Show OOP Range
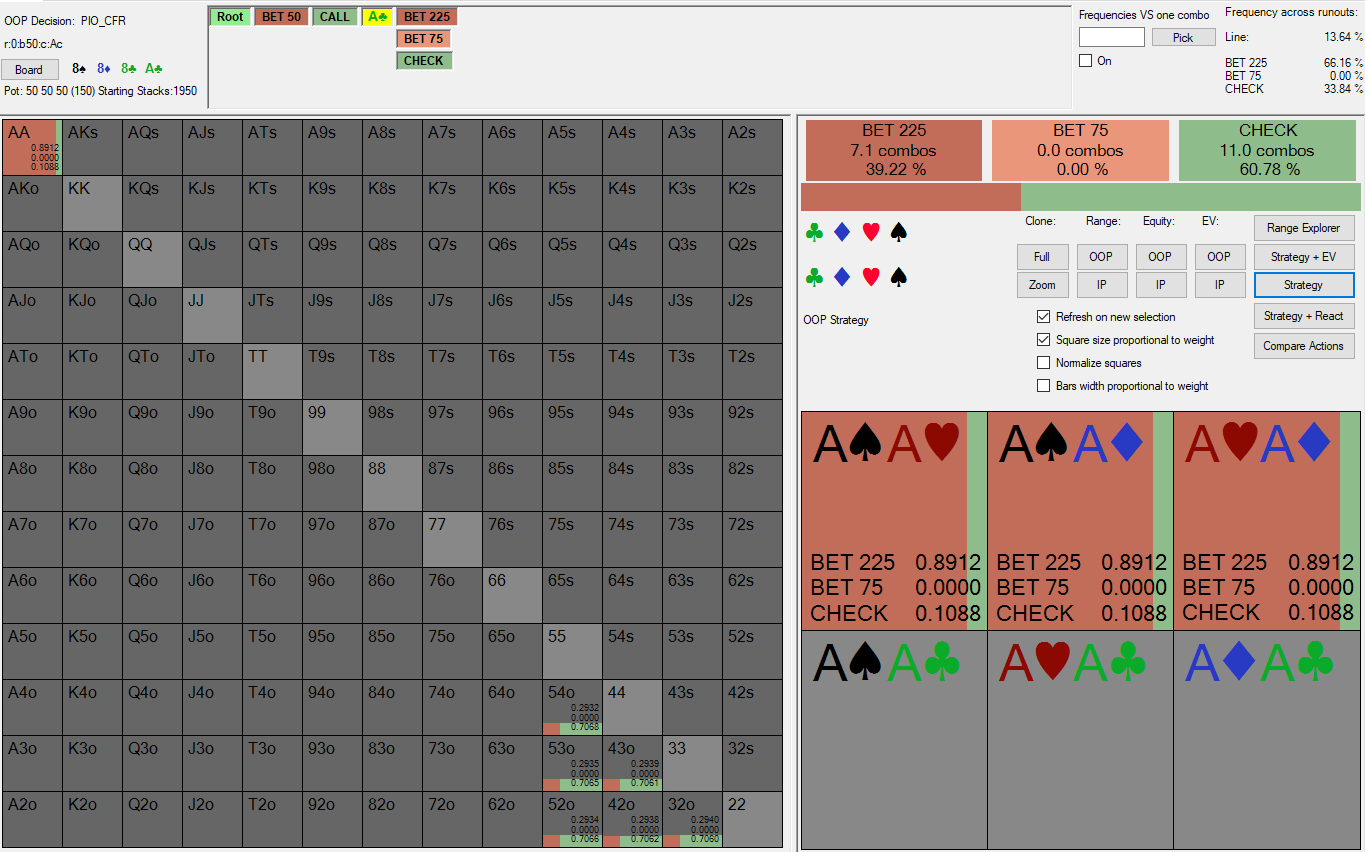Screen dimensions: 1365x852 [1101, 257]
